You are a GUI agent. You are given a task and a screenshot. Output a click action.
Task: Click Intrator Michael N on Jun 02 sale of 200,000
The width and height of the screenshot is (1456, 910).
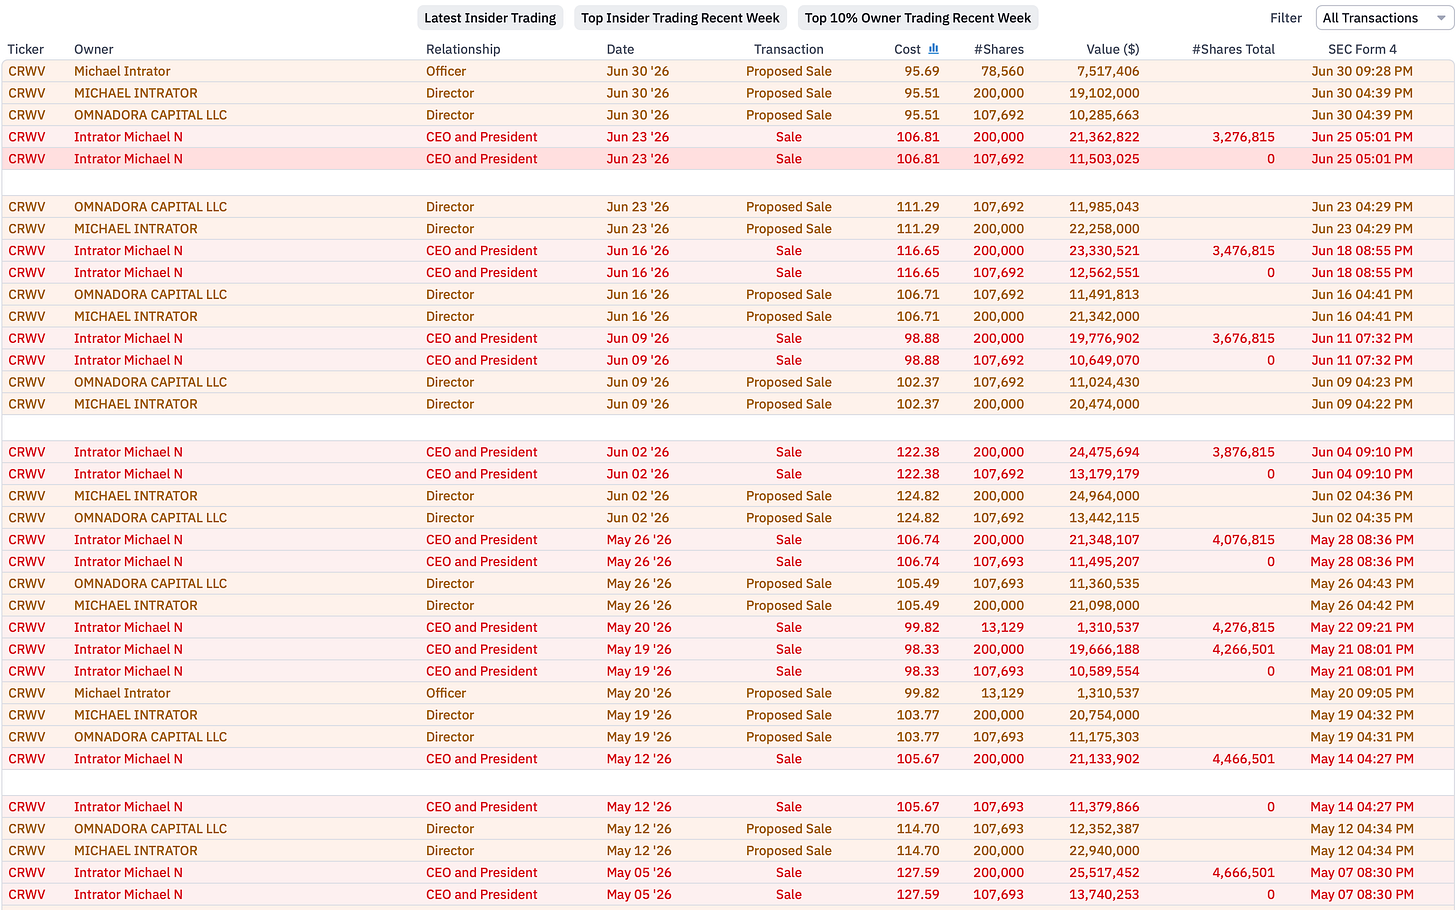[128, 452]
